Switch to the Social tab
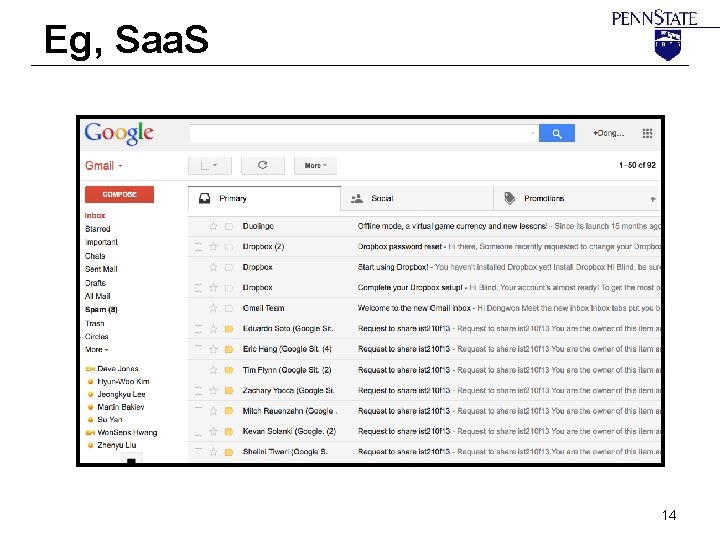The width and height of the screenshot is (720, 540). (x=417, y=198)
